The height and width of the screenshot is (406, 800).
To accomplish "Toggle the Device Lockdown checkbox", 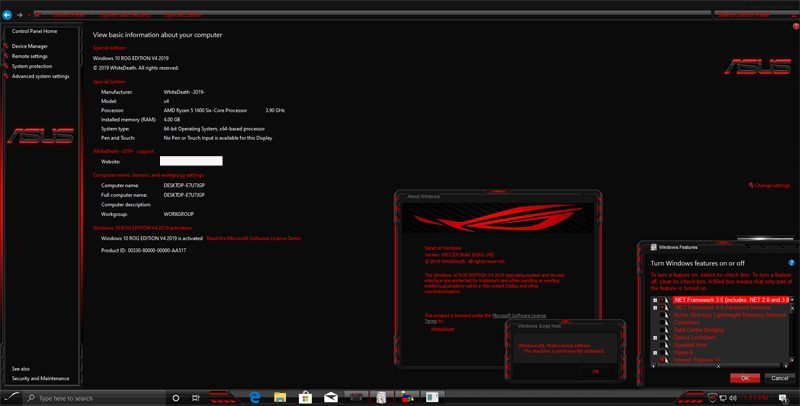I will 662,338.
